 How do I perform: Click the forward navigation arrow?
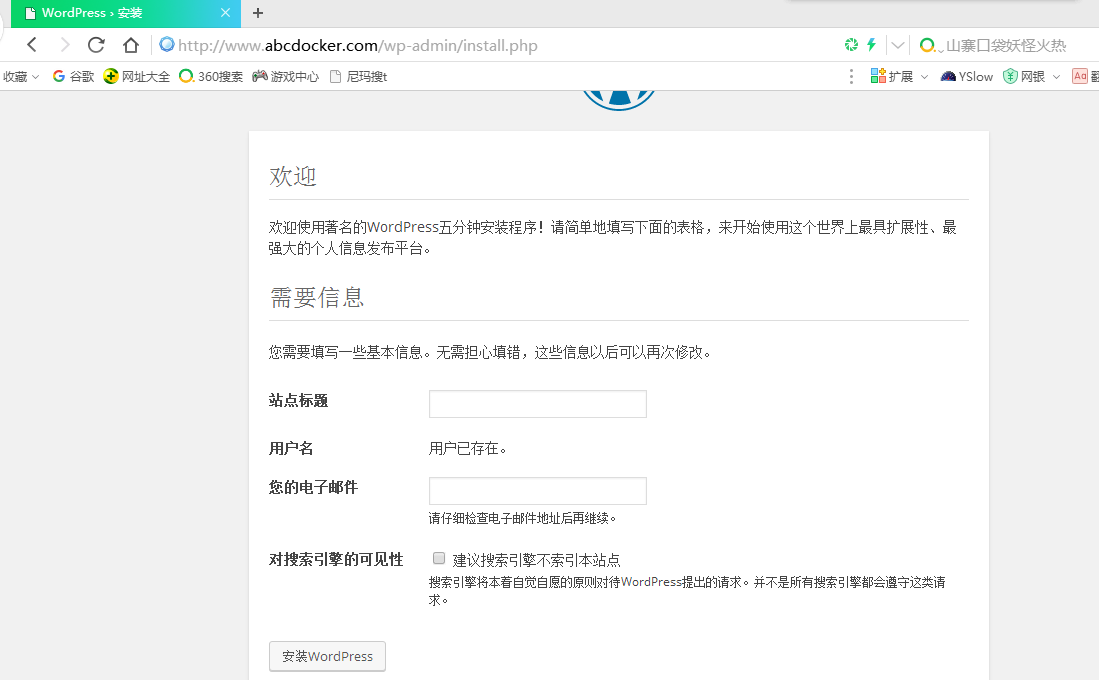click(x=65, y=45)
